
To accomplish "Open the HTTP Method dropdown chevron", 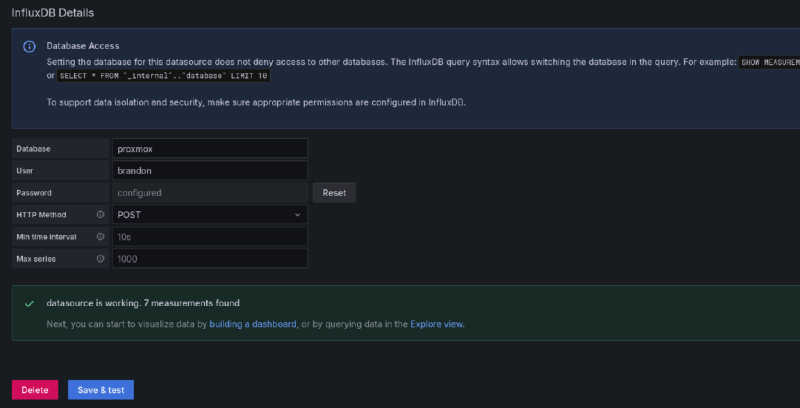I will (x=297, y=214).
